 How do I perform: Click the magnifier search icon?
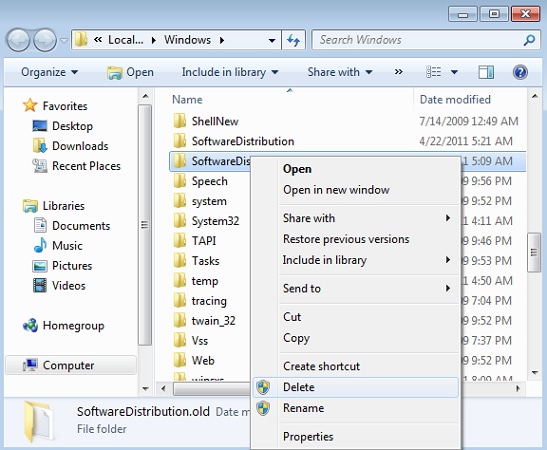tap(530, 40)
